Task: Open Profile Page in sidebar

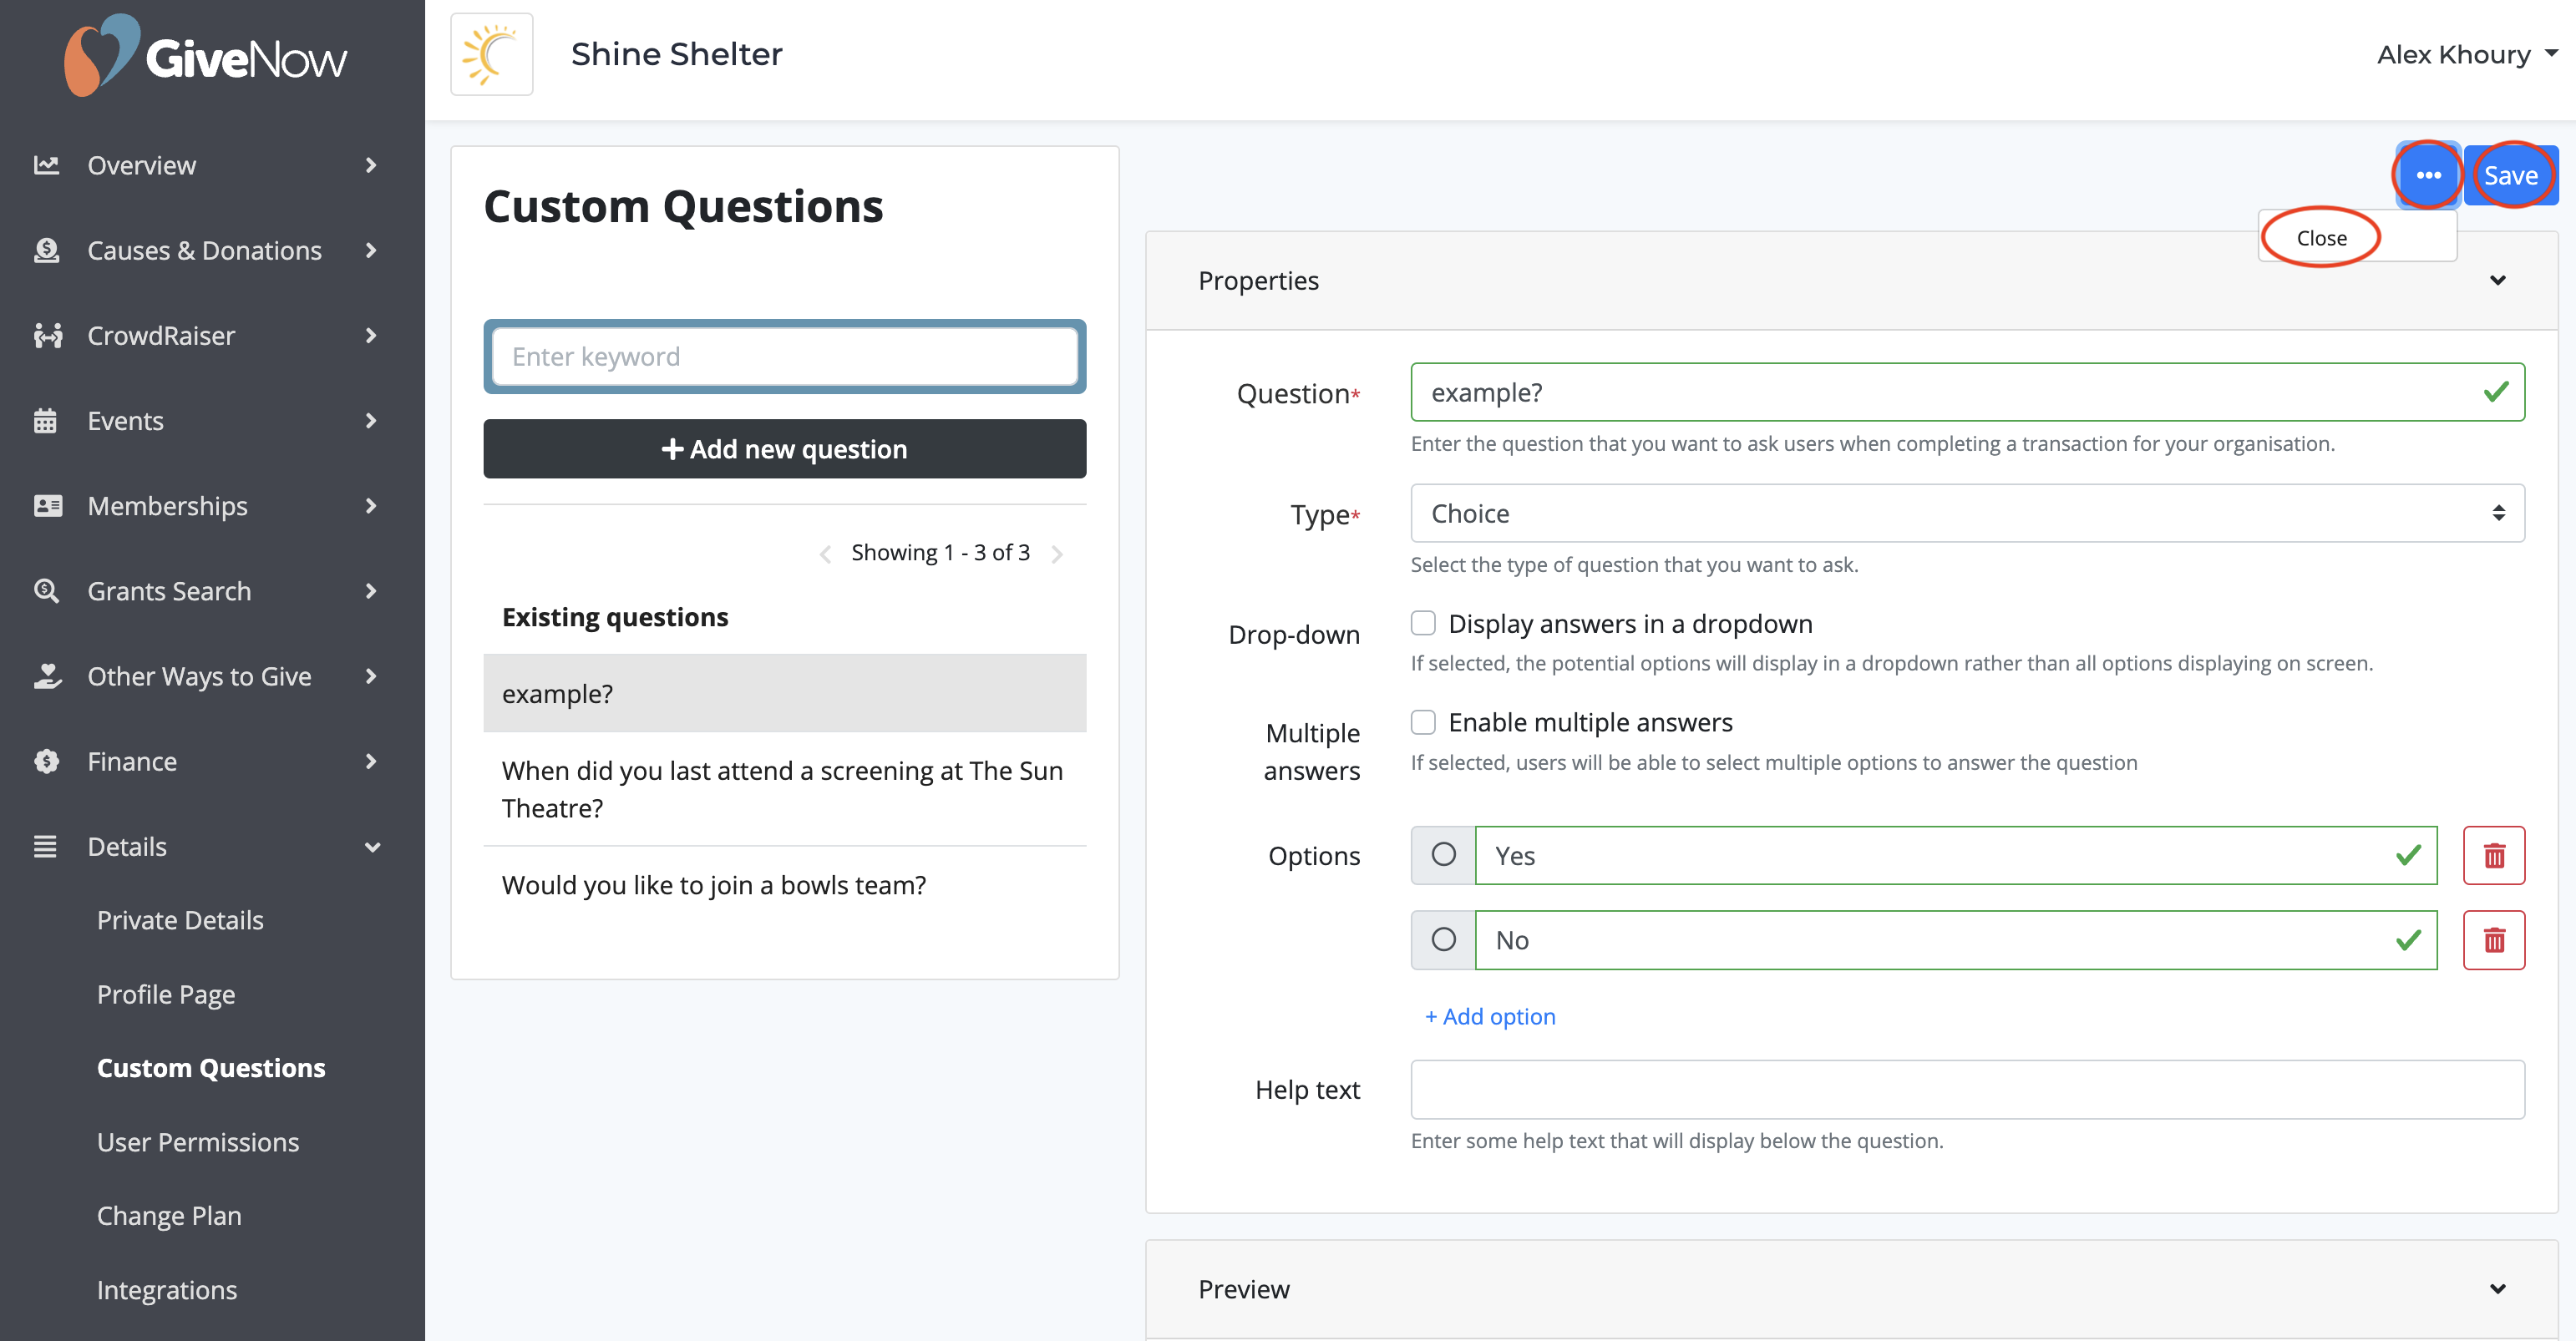Action: tap(166, 994)
